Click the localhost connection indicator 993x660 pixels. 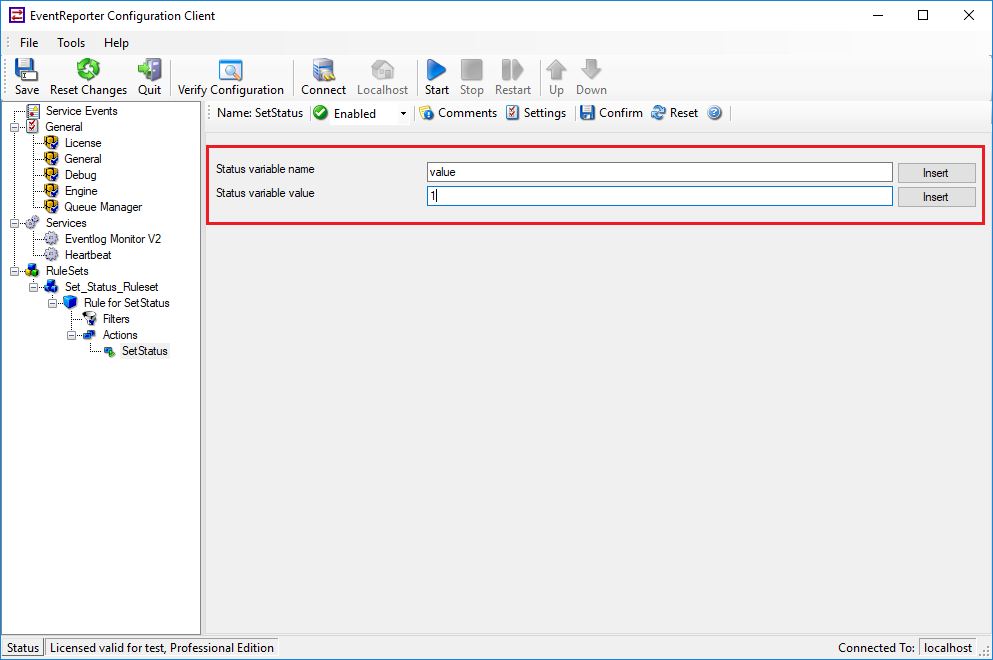click(947, 647)
